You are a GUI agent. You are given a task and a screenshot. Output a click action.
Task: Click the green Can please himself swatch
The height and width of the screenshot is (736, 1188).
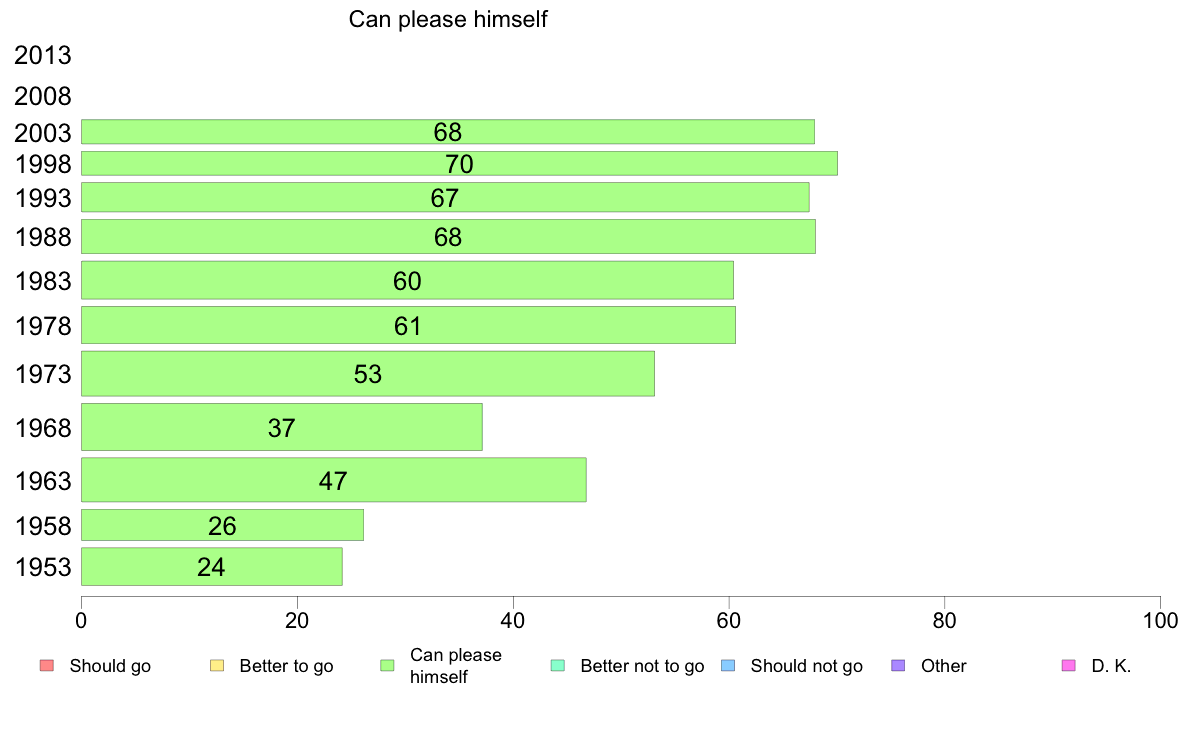[x=387, y=666]
